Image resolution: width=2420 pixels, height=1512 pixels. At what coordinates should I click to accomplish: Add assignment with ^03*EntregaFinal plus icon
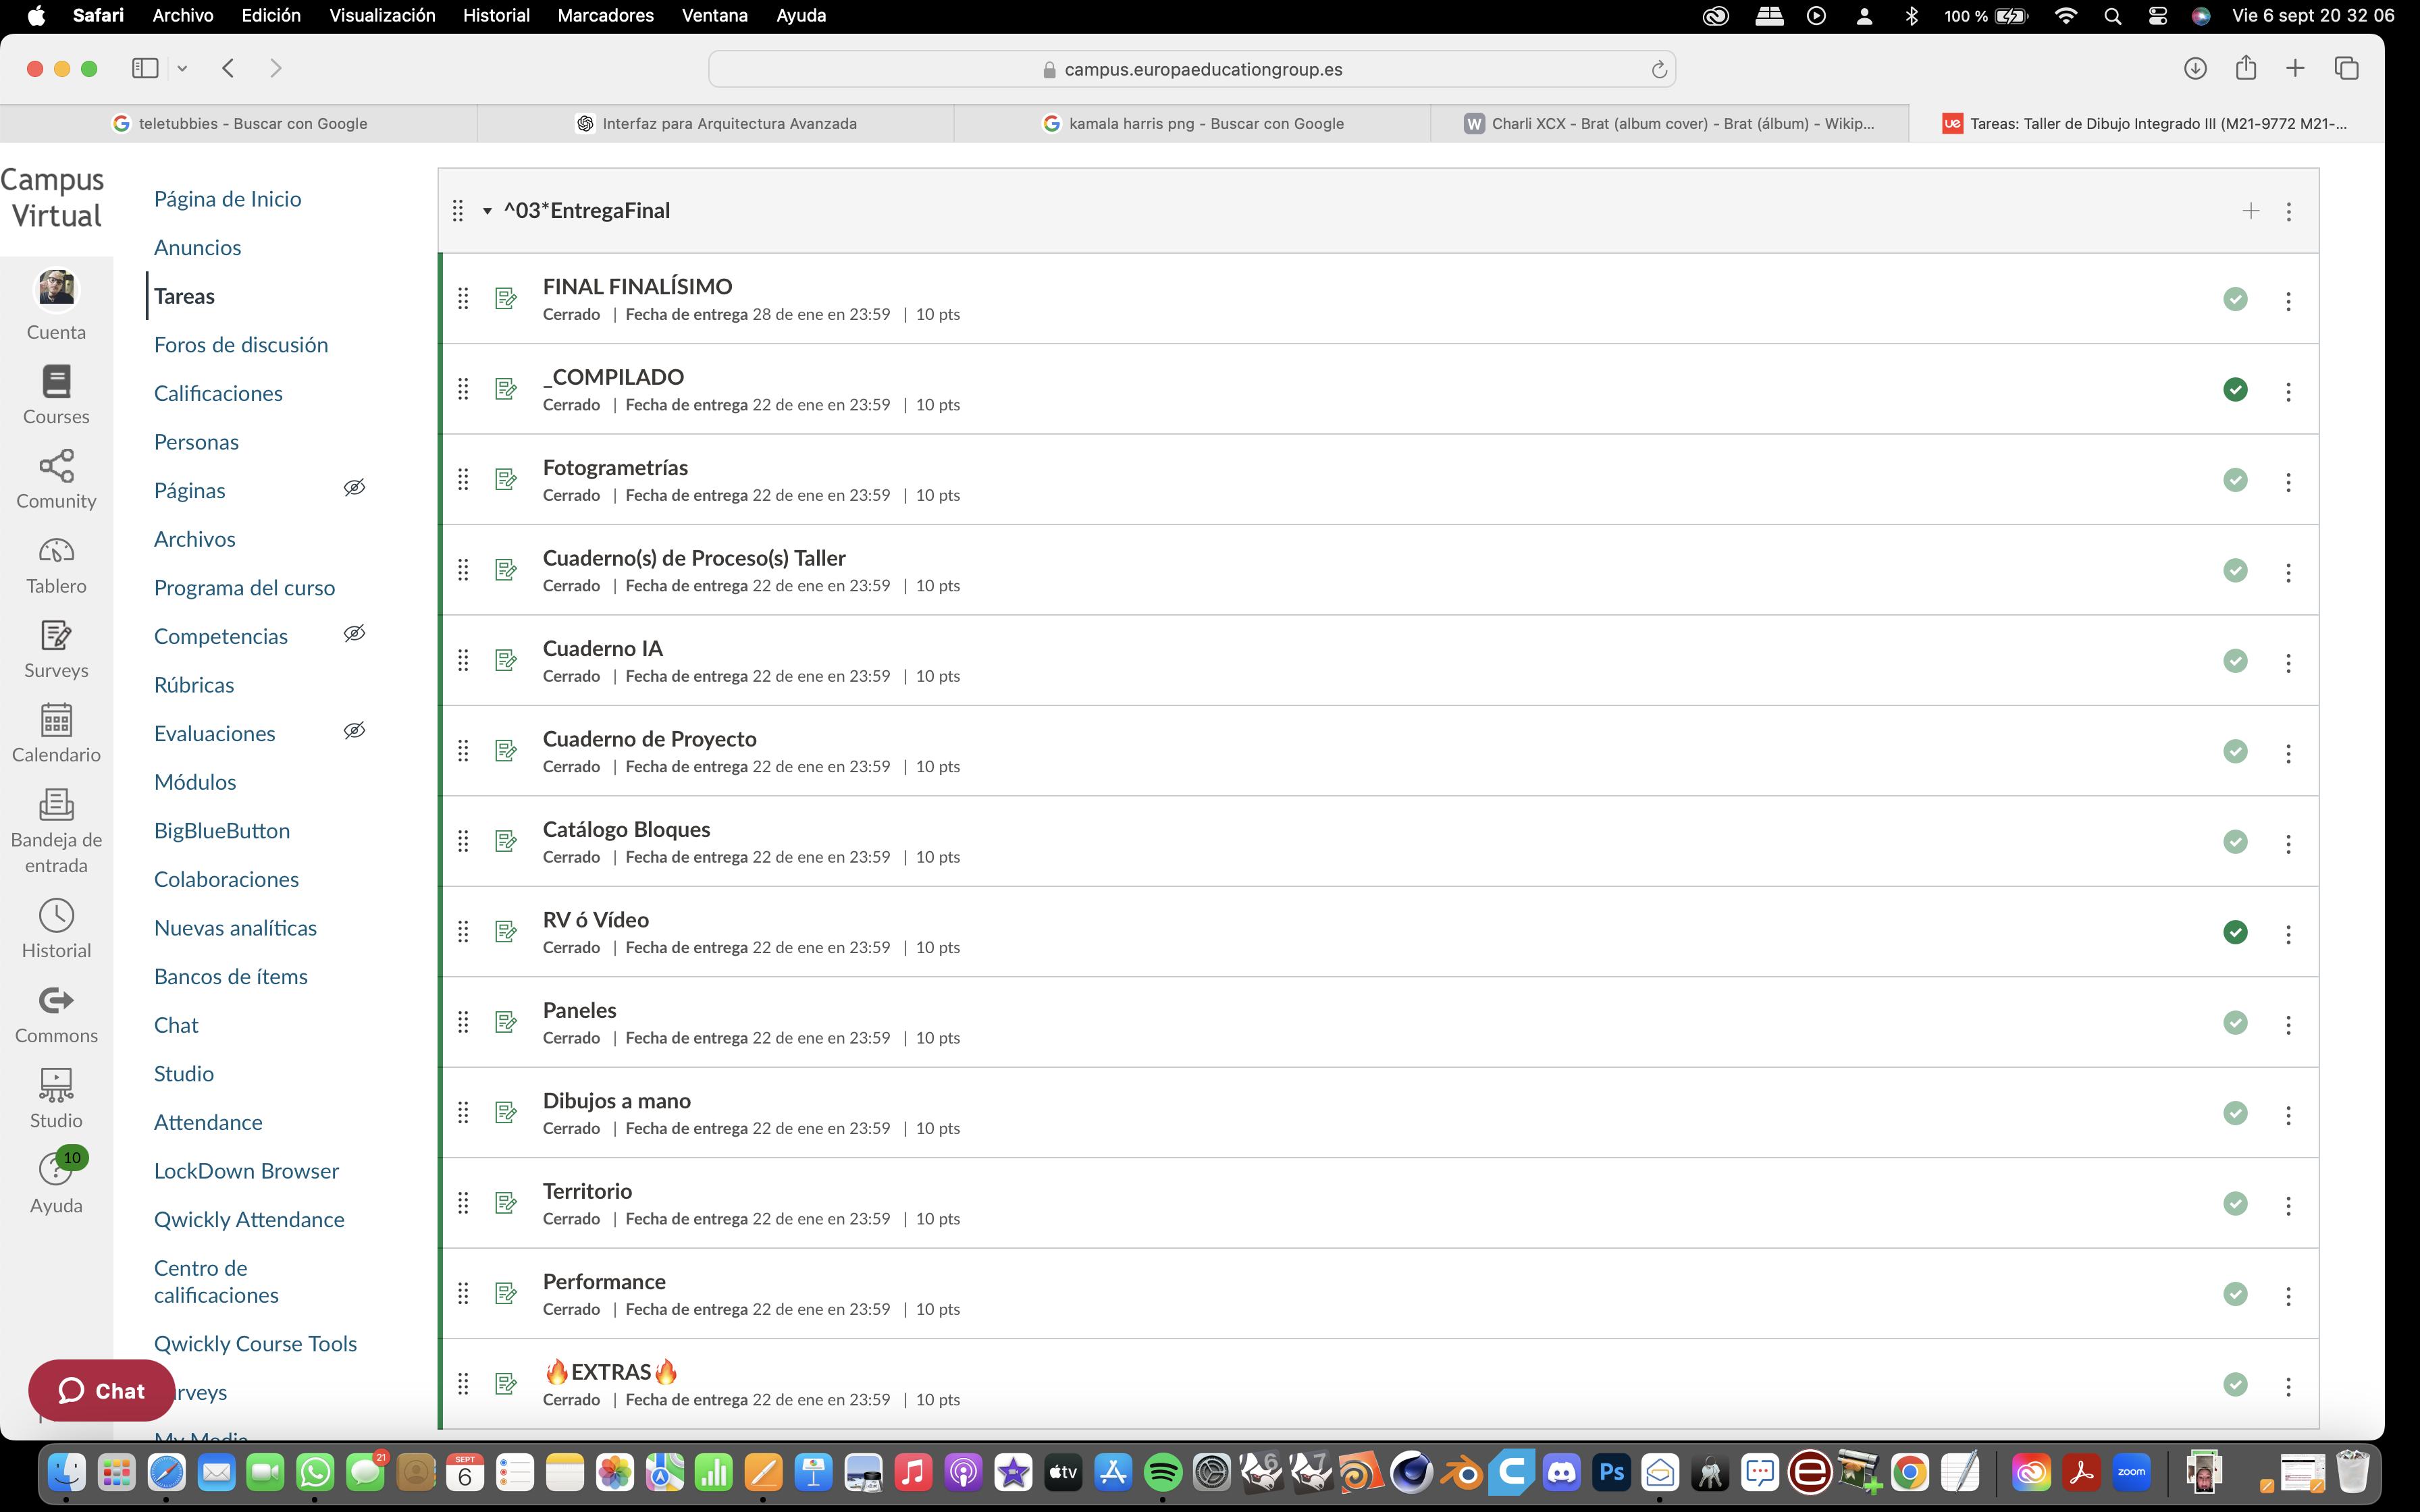point(2250,211)
